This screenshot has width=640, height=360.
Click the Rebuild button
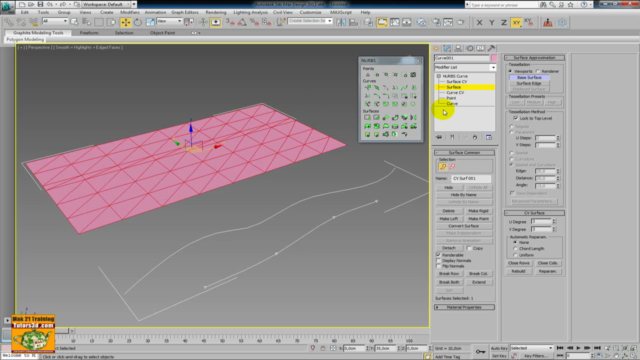pos(518,271)
